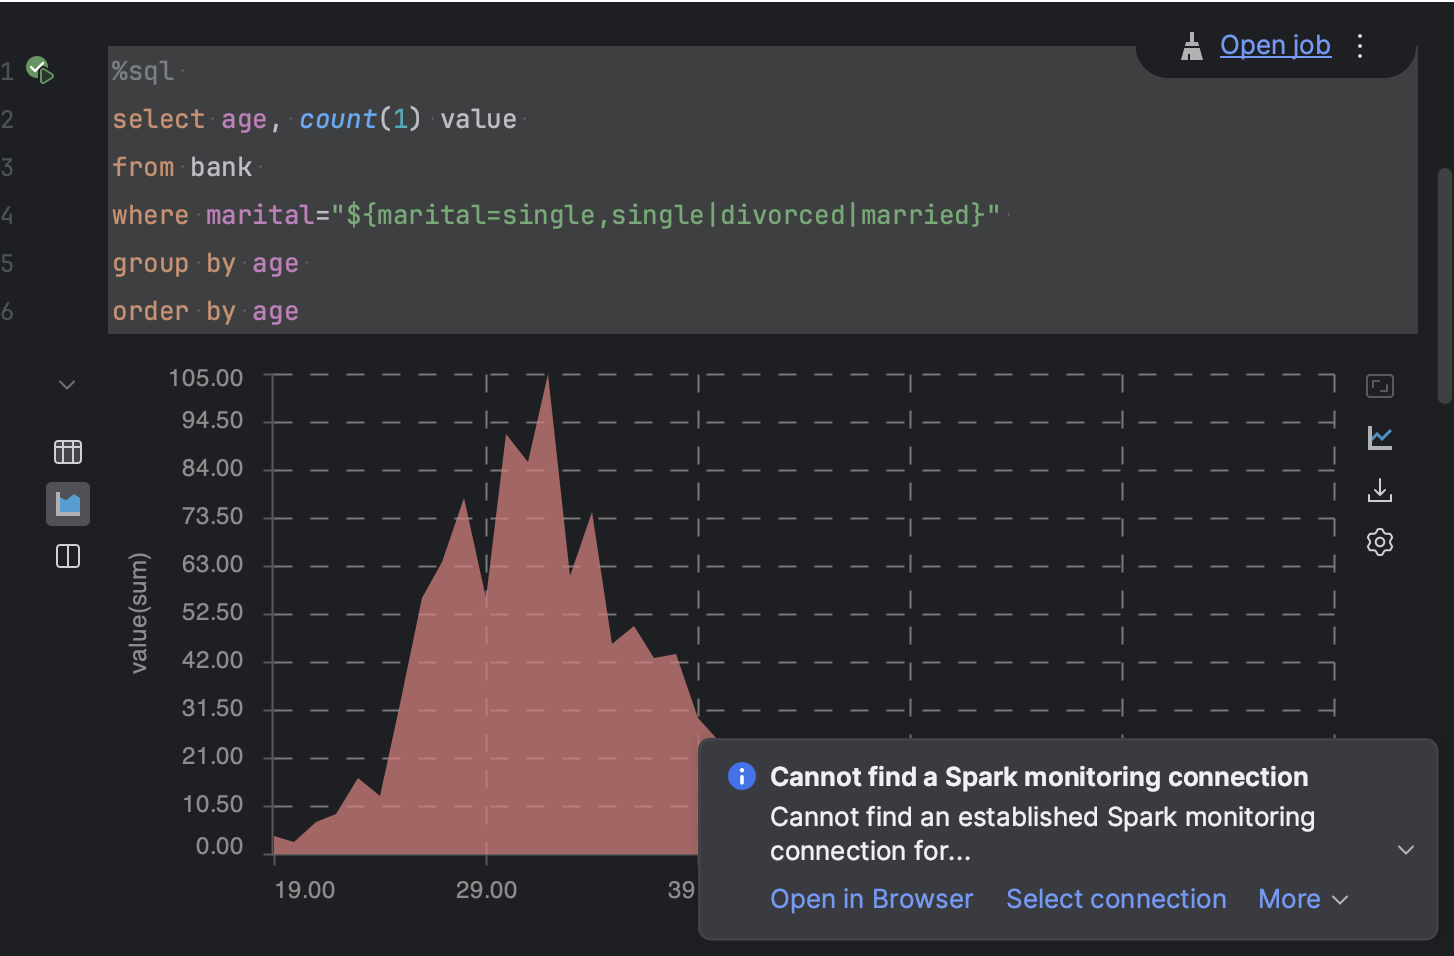Screen dimensions: 1454x956
Task: Collapse the paragraph output with the chevron
Action: point(66,384)
